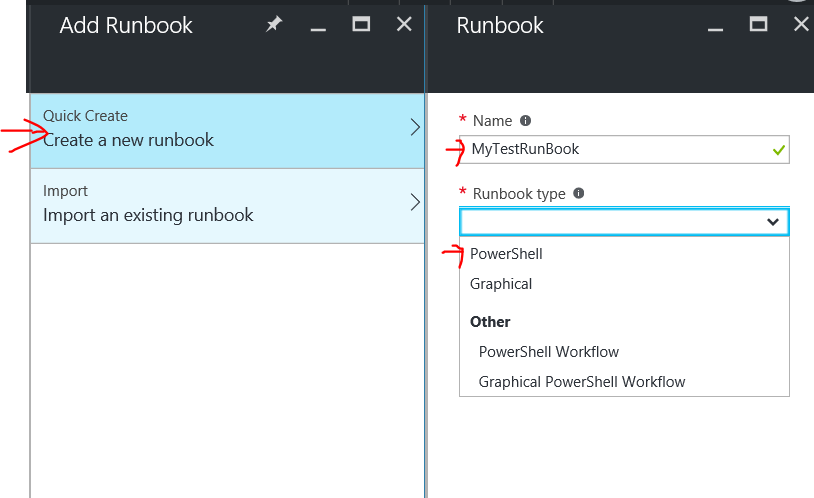Expand chevron on Quick Create row
The width and height of the screenshot is (814, 498).
[x=415, y=127]
